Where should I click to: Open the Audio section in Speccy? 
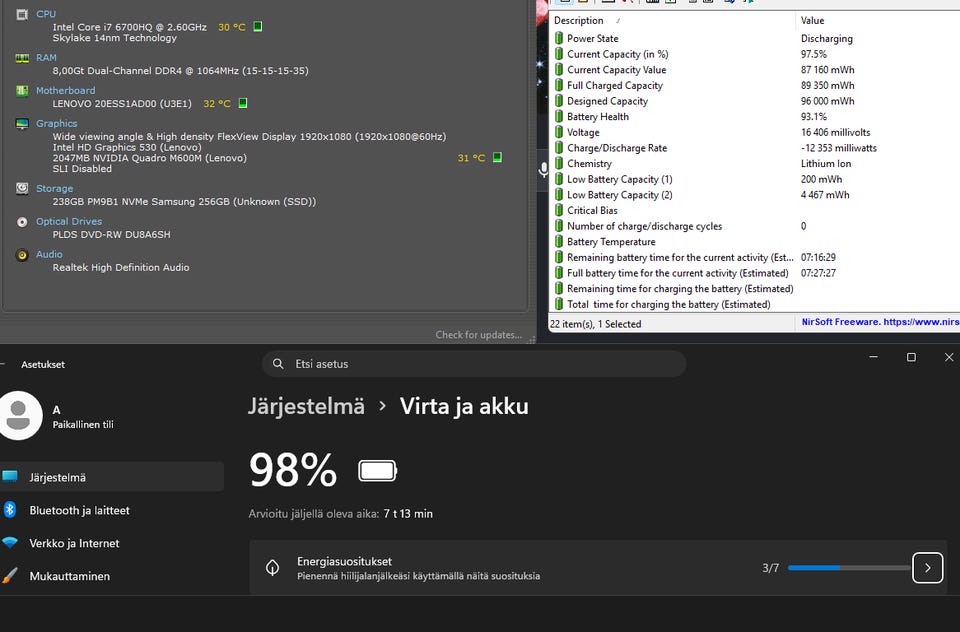[49, 254]
